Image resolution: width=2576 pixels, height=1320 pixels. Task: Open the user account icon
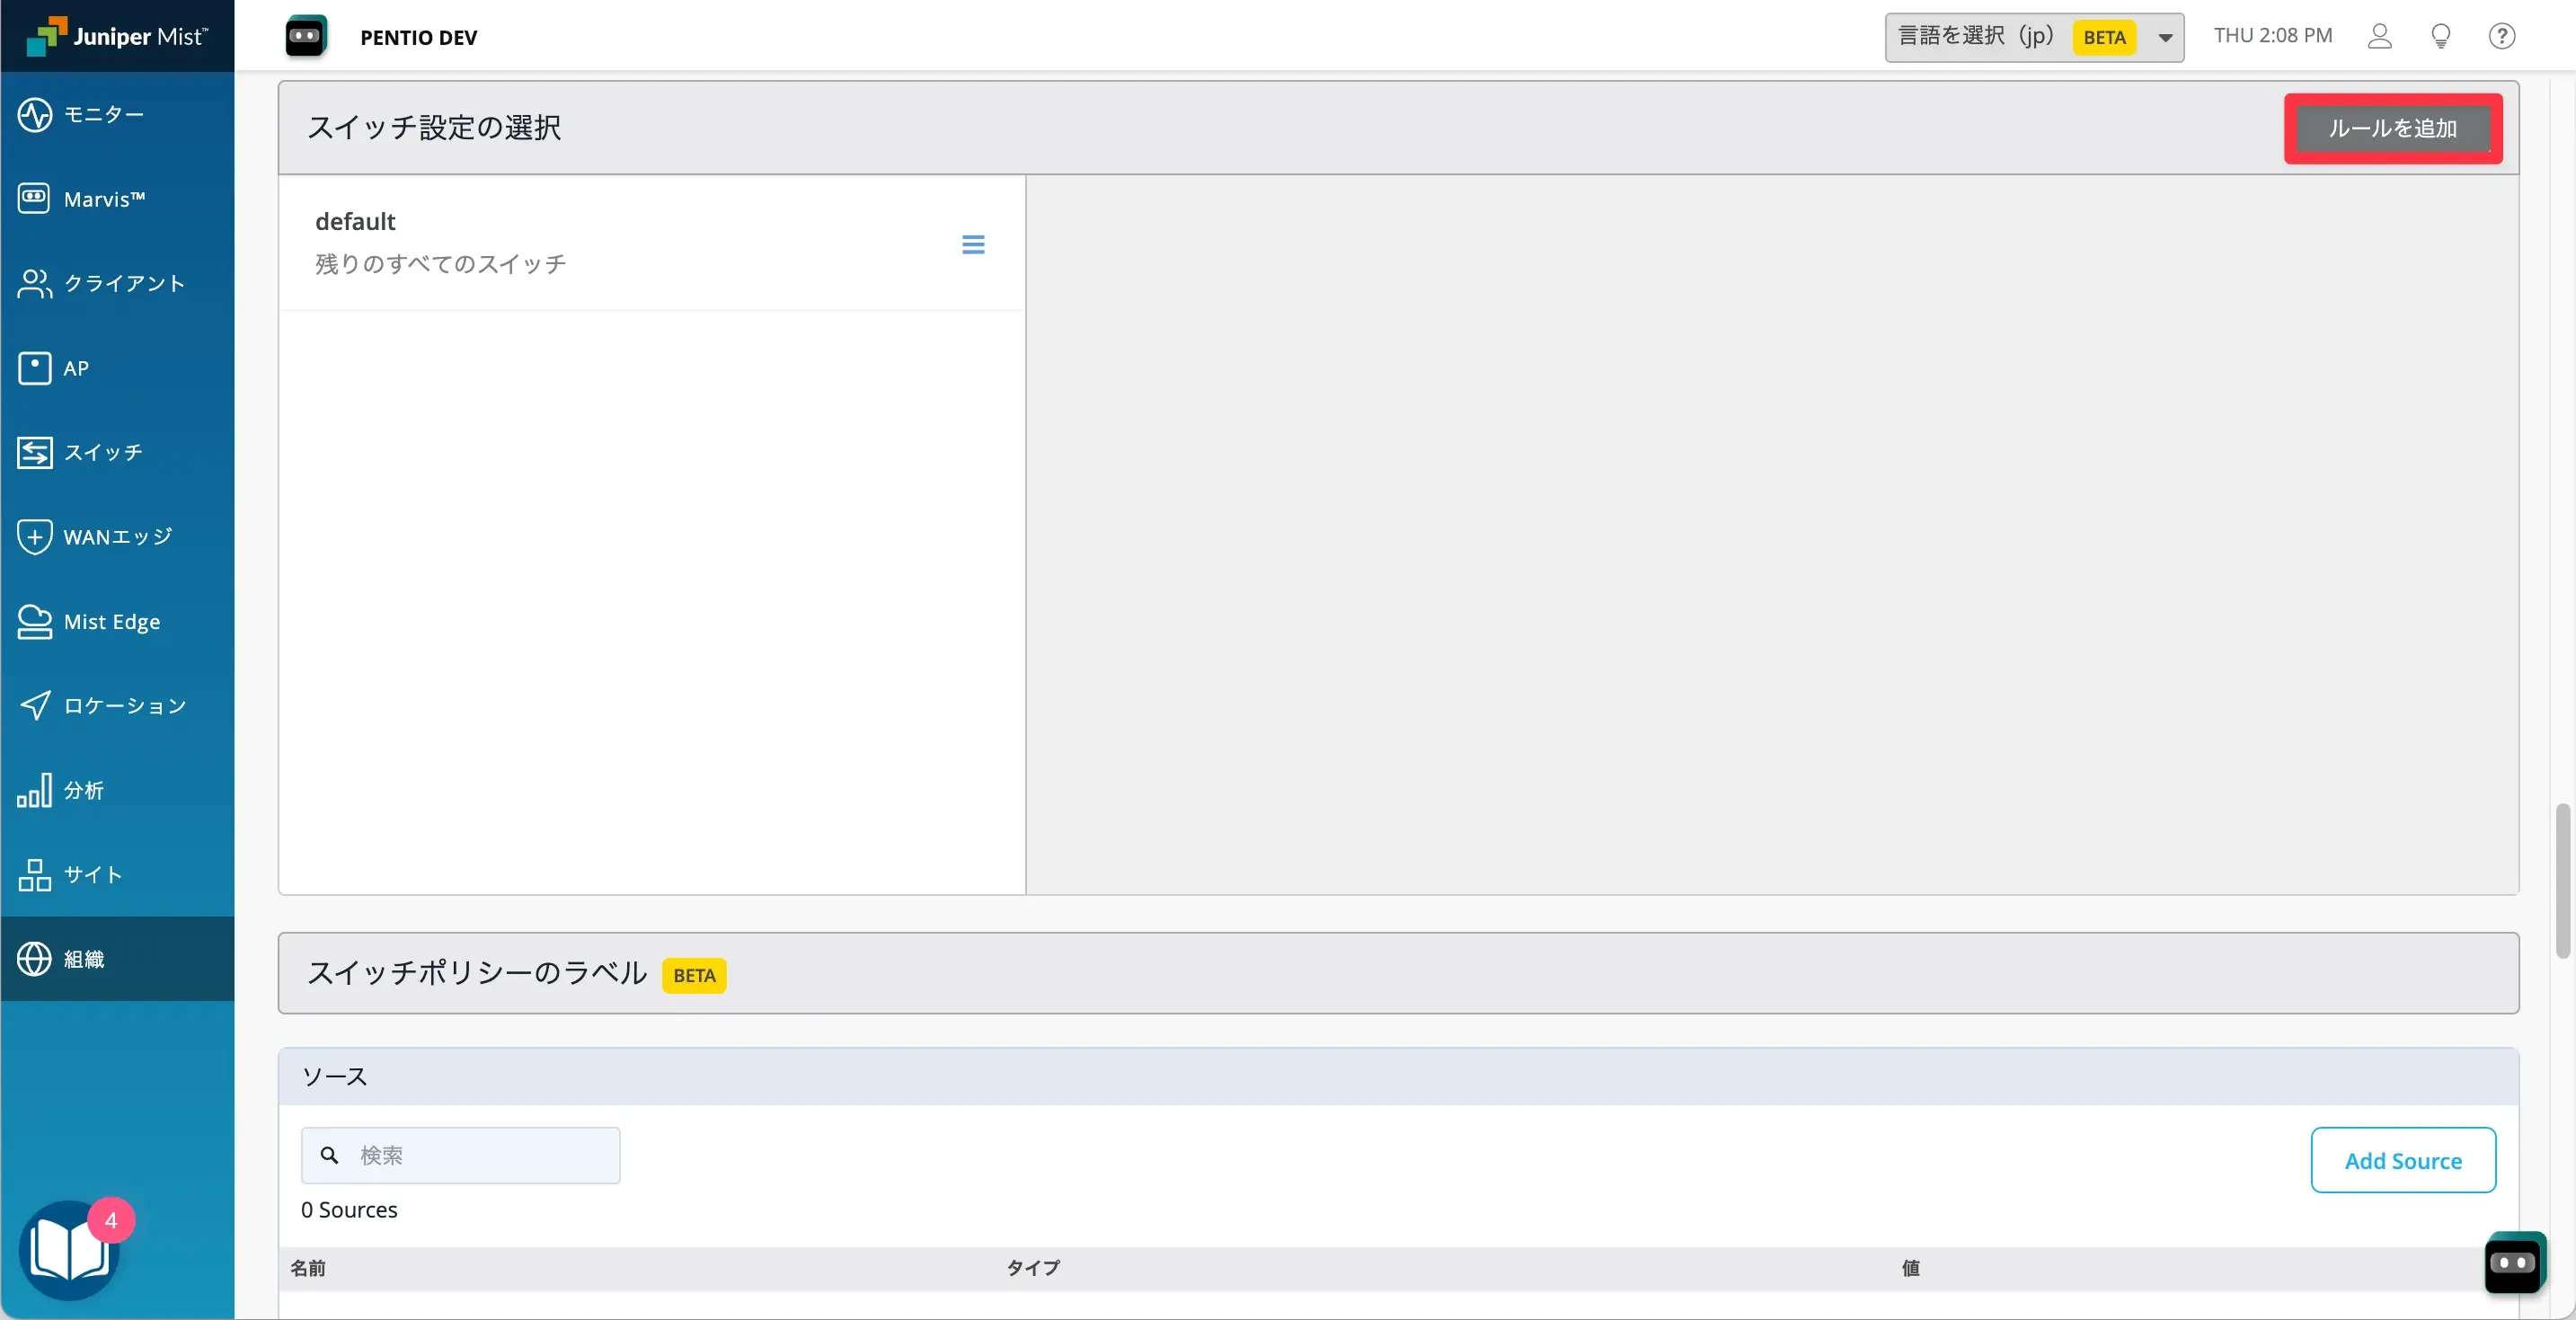coord(2379,36)
